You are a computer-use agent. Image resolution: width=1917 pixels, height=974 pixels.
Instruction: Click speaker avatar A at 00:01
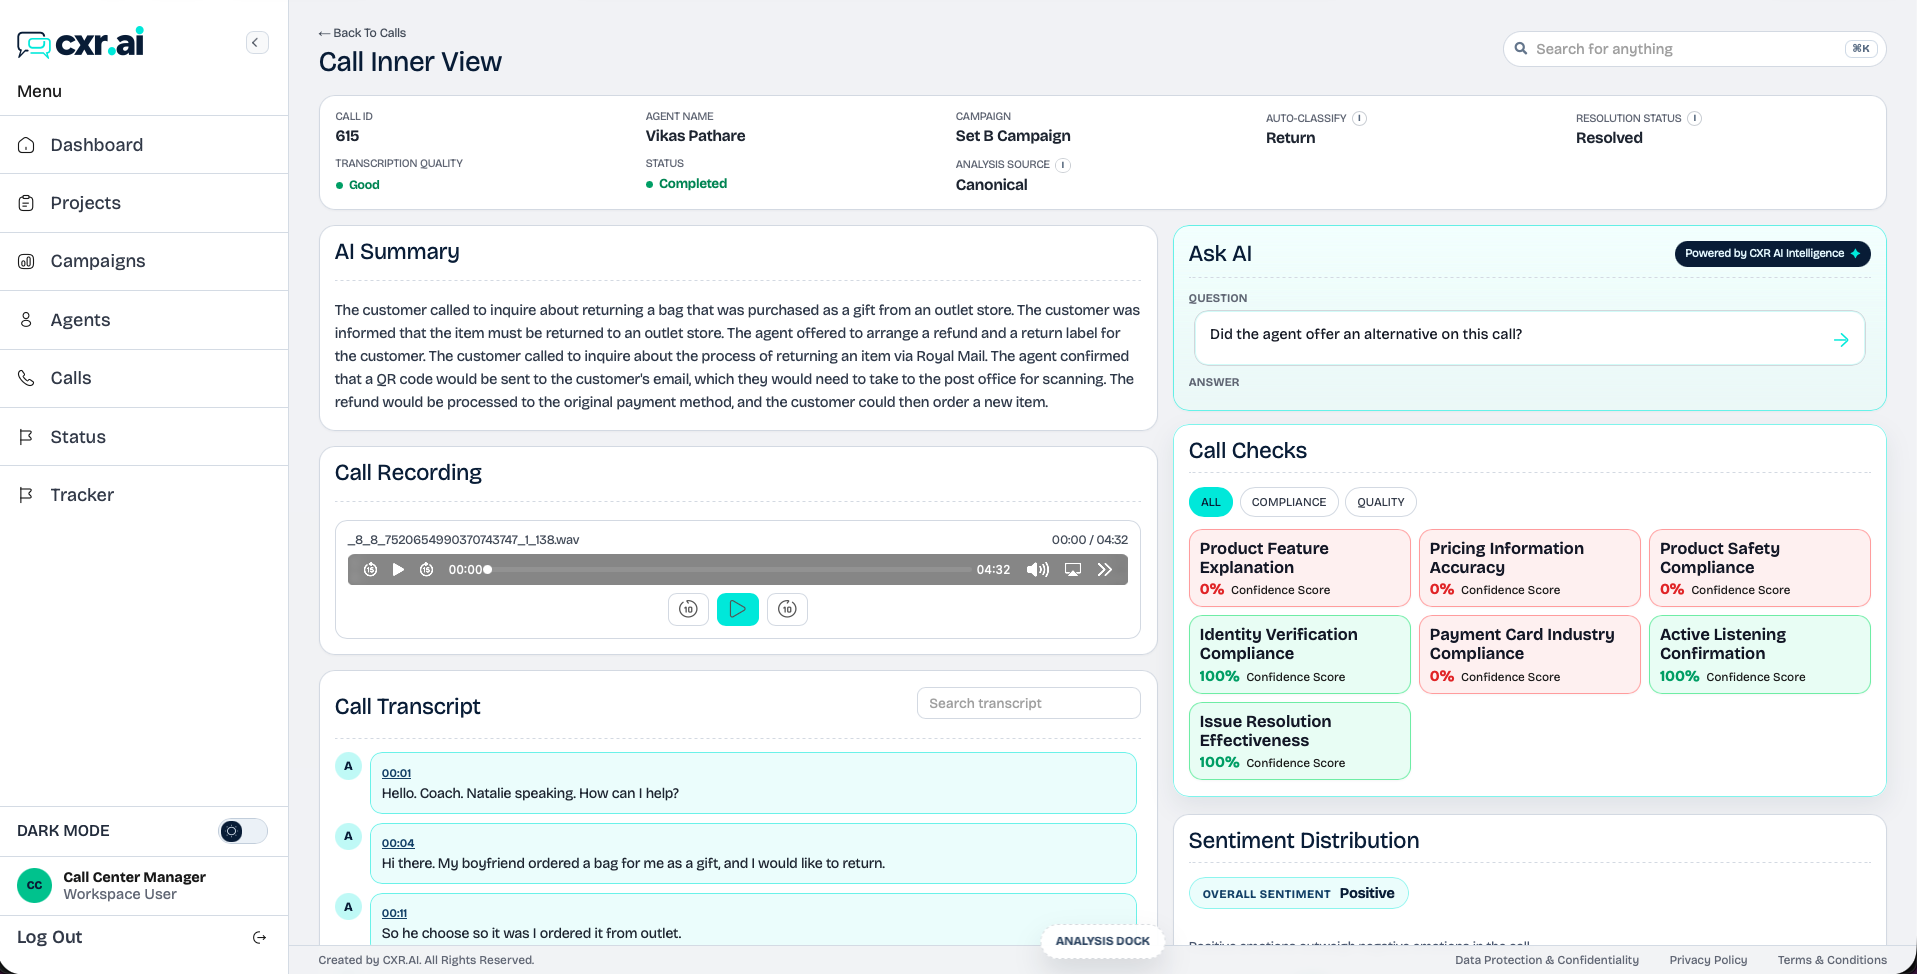pos(348,766)
